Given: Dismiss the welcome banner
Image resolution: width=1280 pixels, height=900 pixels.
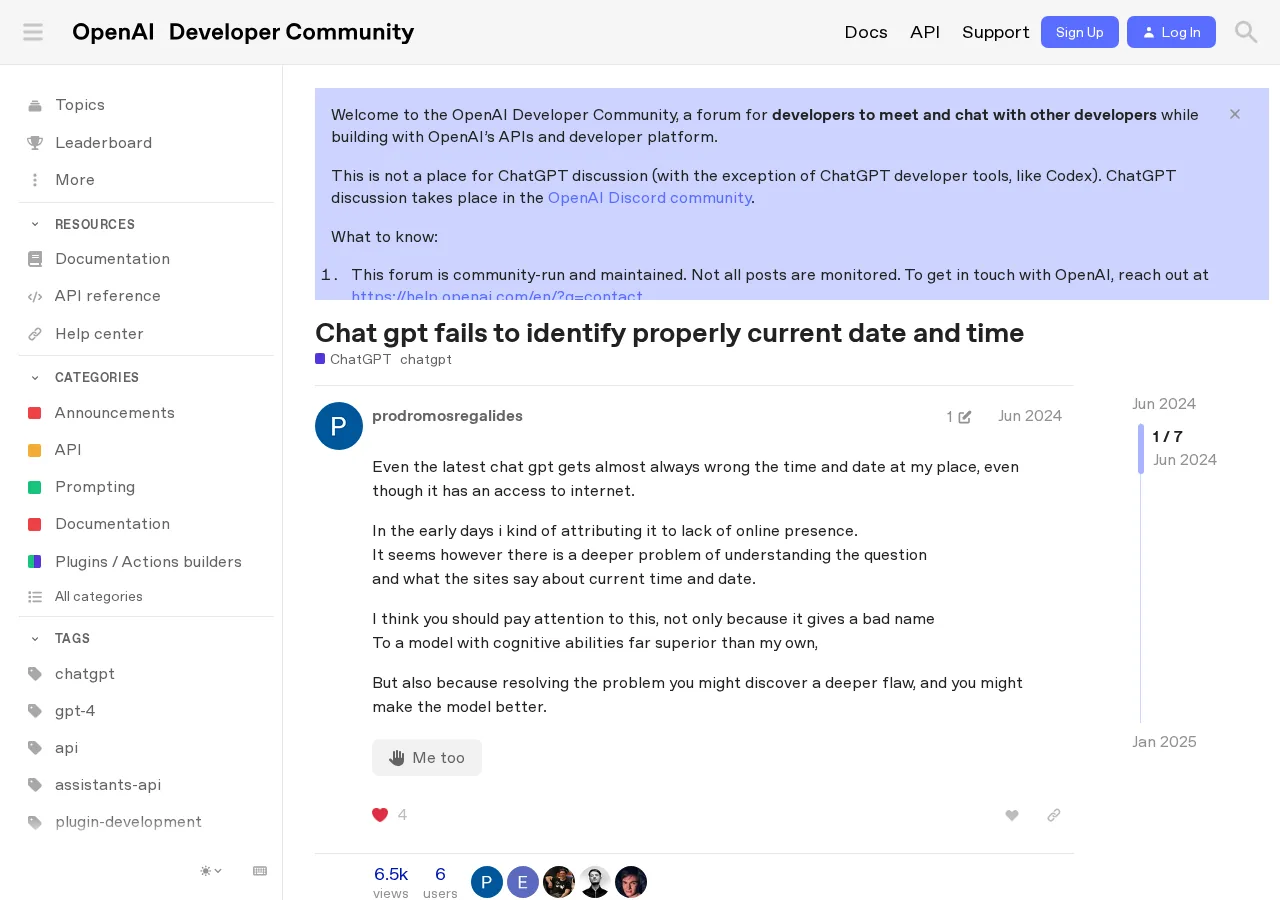Looking at the screenshot, I should (1235, 114).
